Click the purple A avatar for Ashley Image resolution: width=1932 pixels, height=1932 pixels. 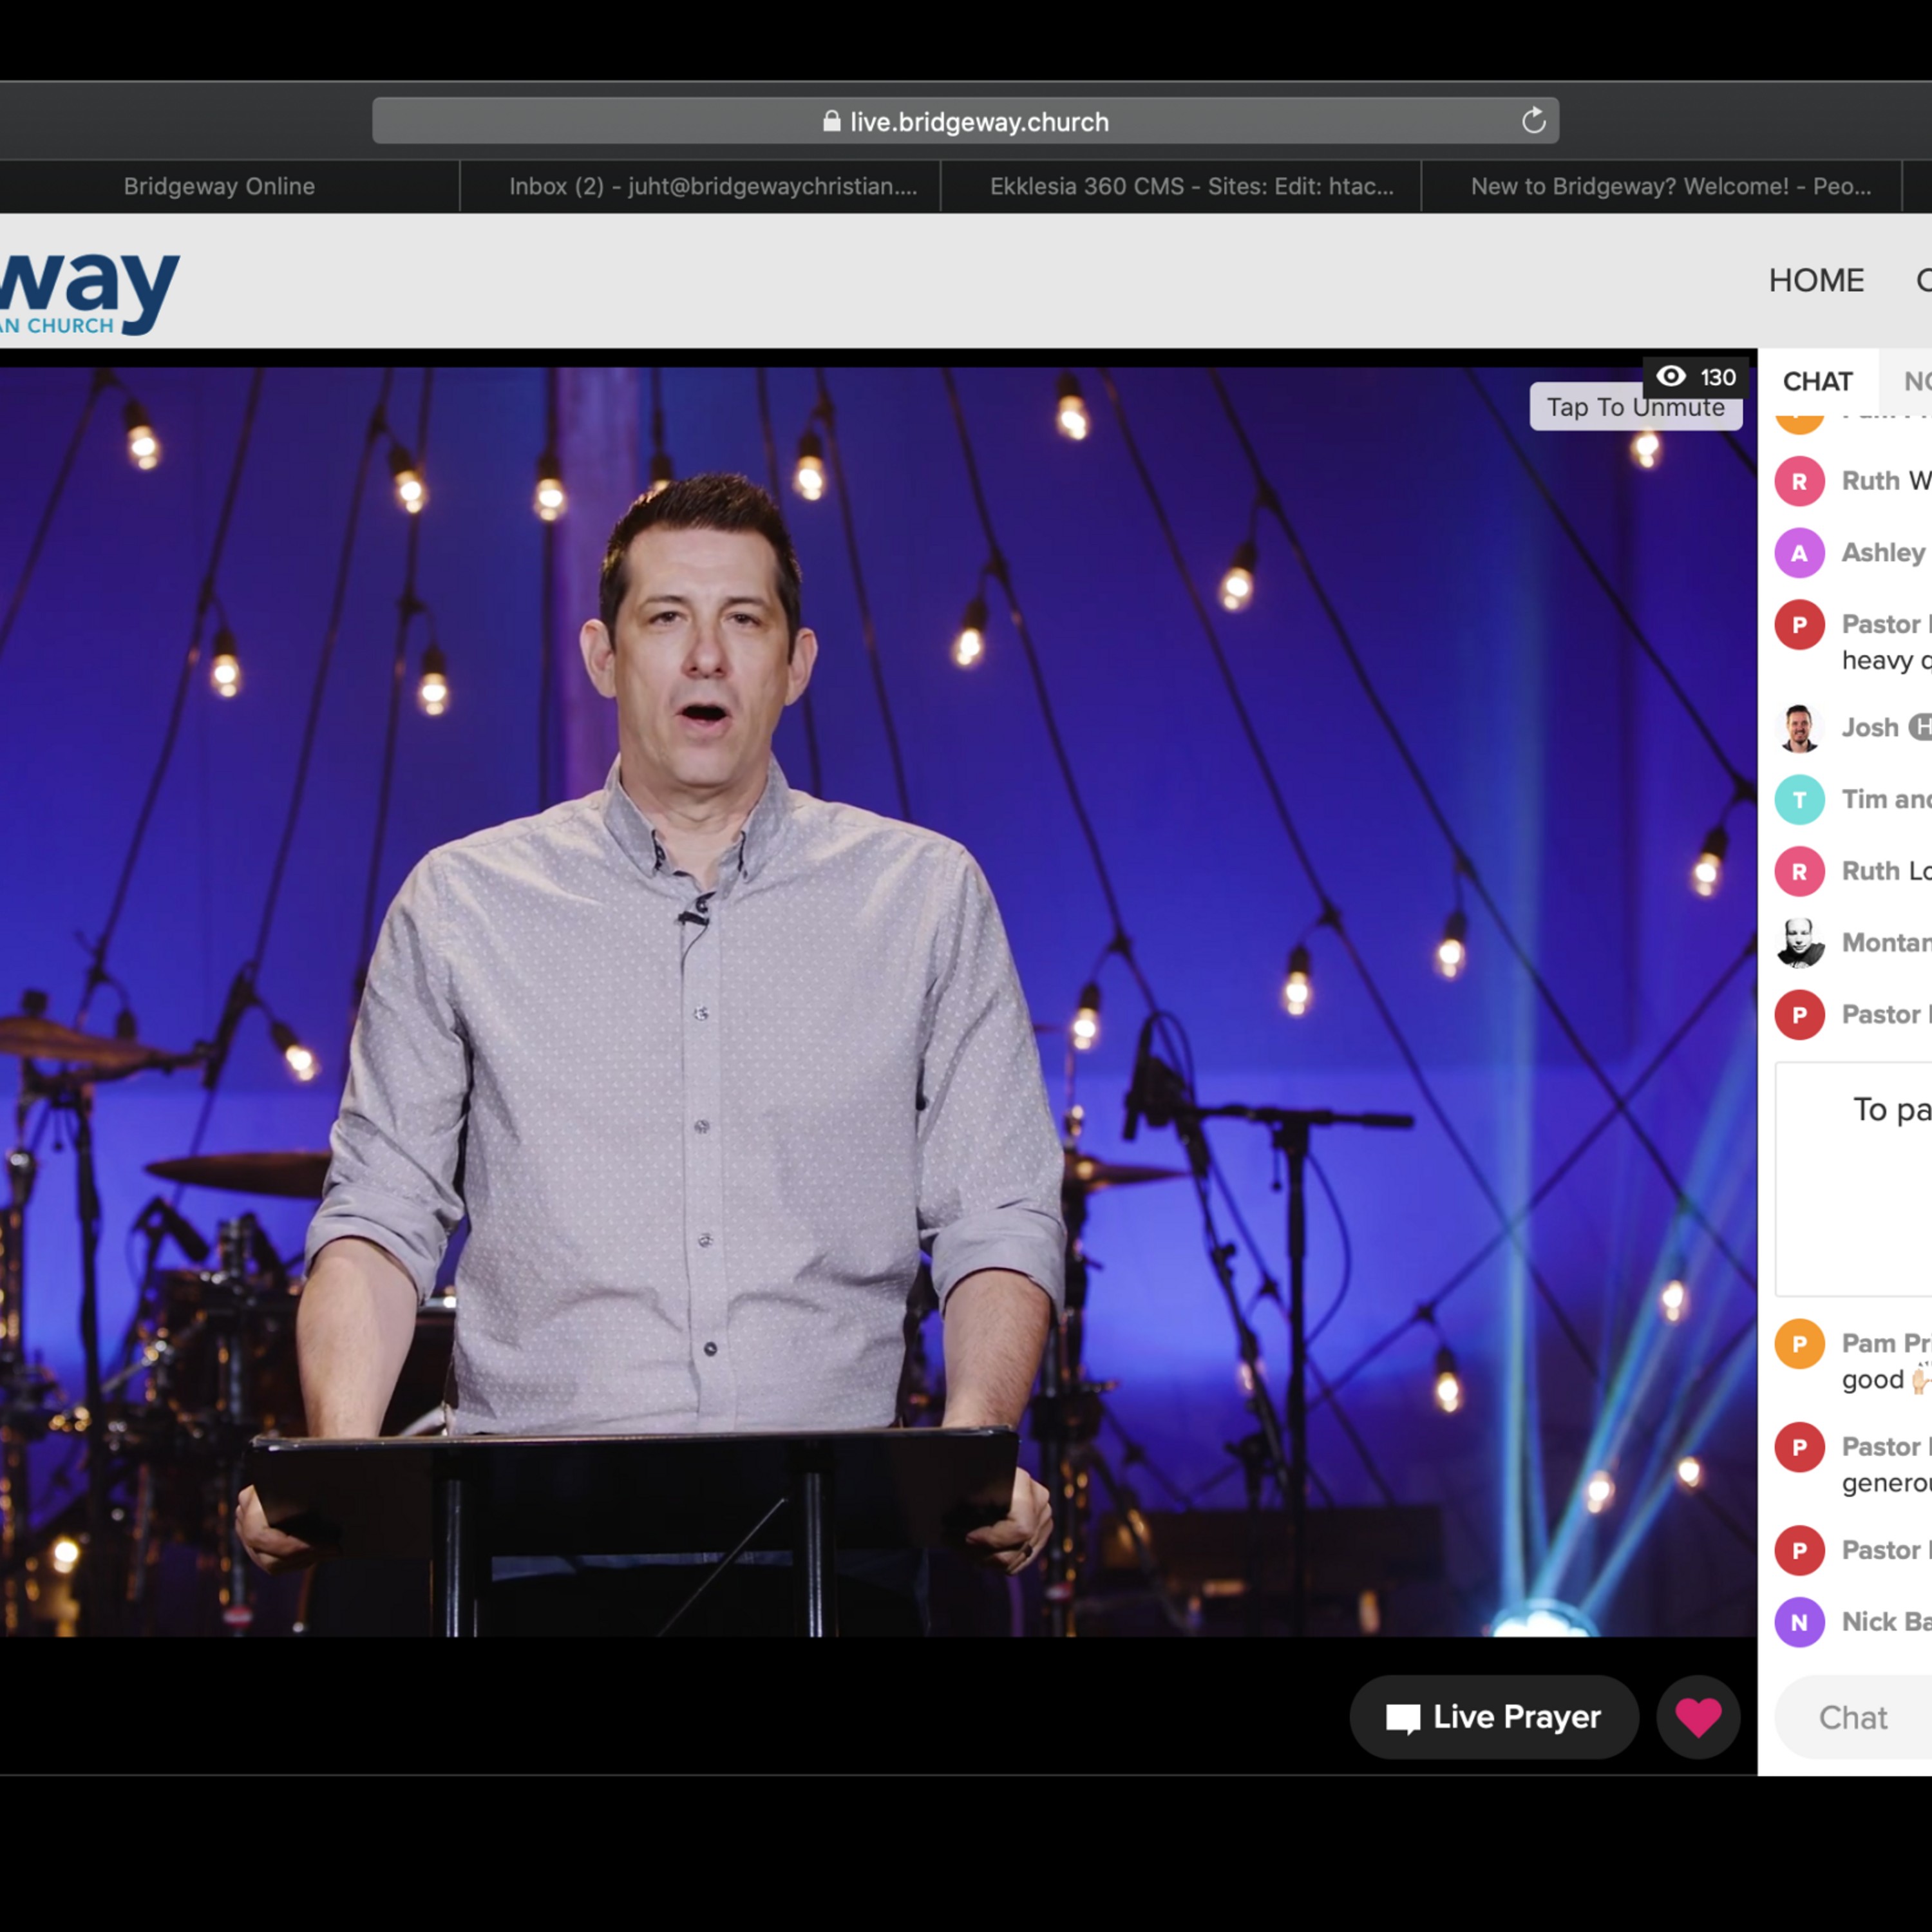(x=1799, y=552)
